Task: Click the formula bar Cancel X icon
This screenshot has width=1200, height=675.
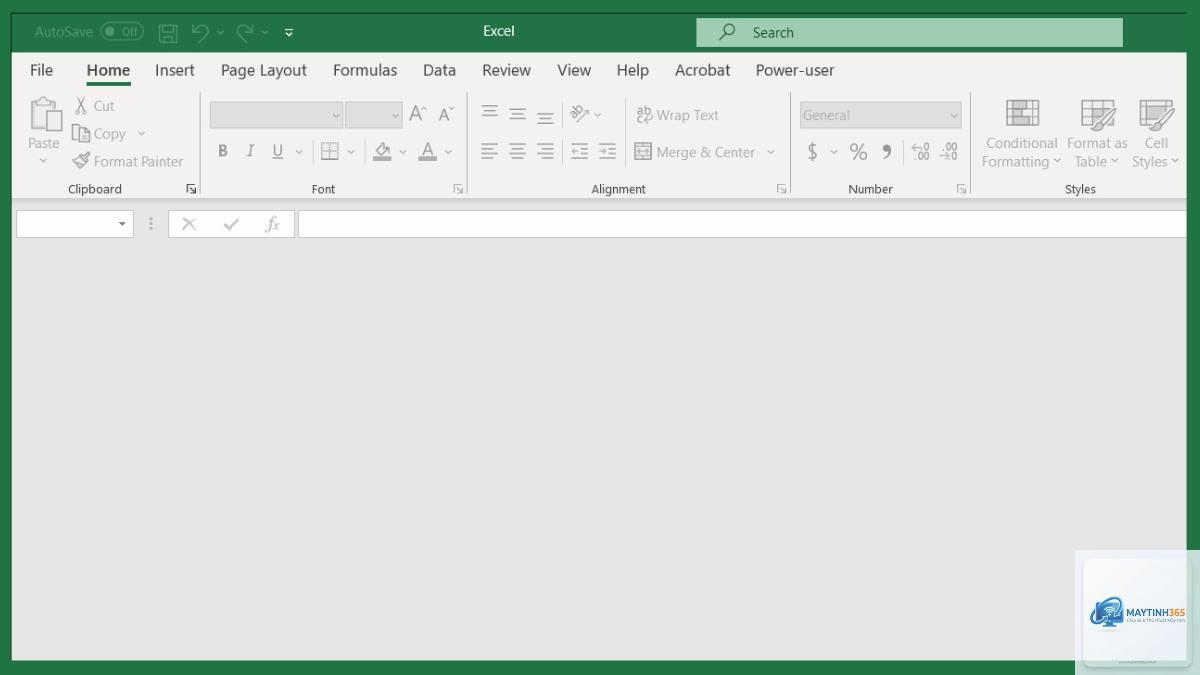Action: 189,224
